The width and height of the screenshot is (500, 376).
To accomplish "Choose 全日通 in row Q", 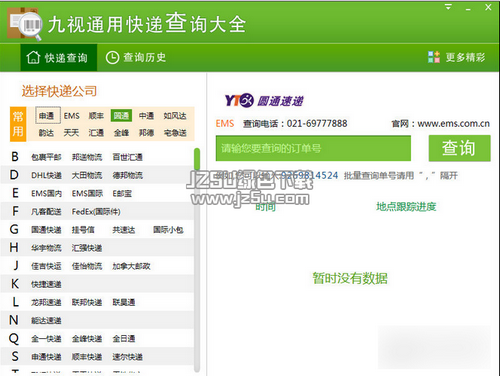I will (124, 339).
